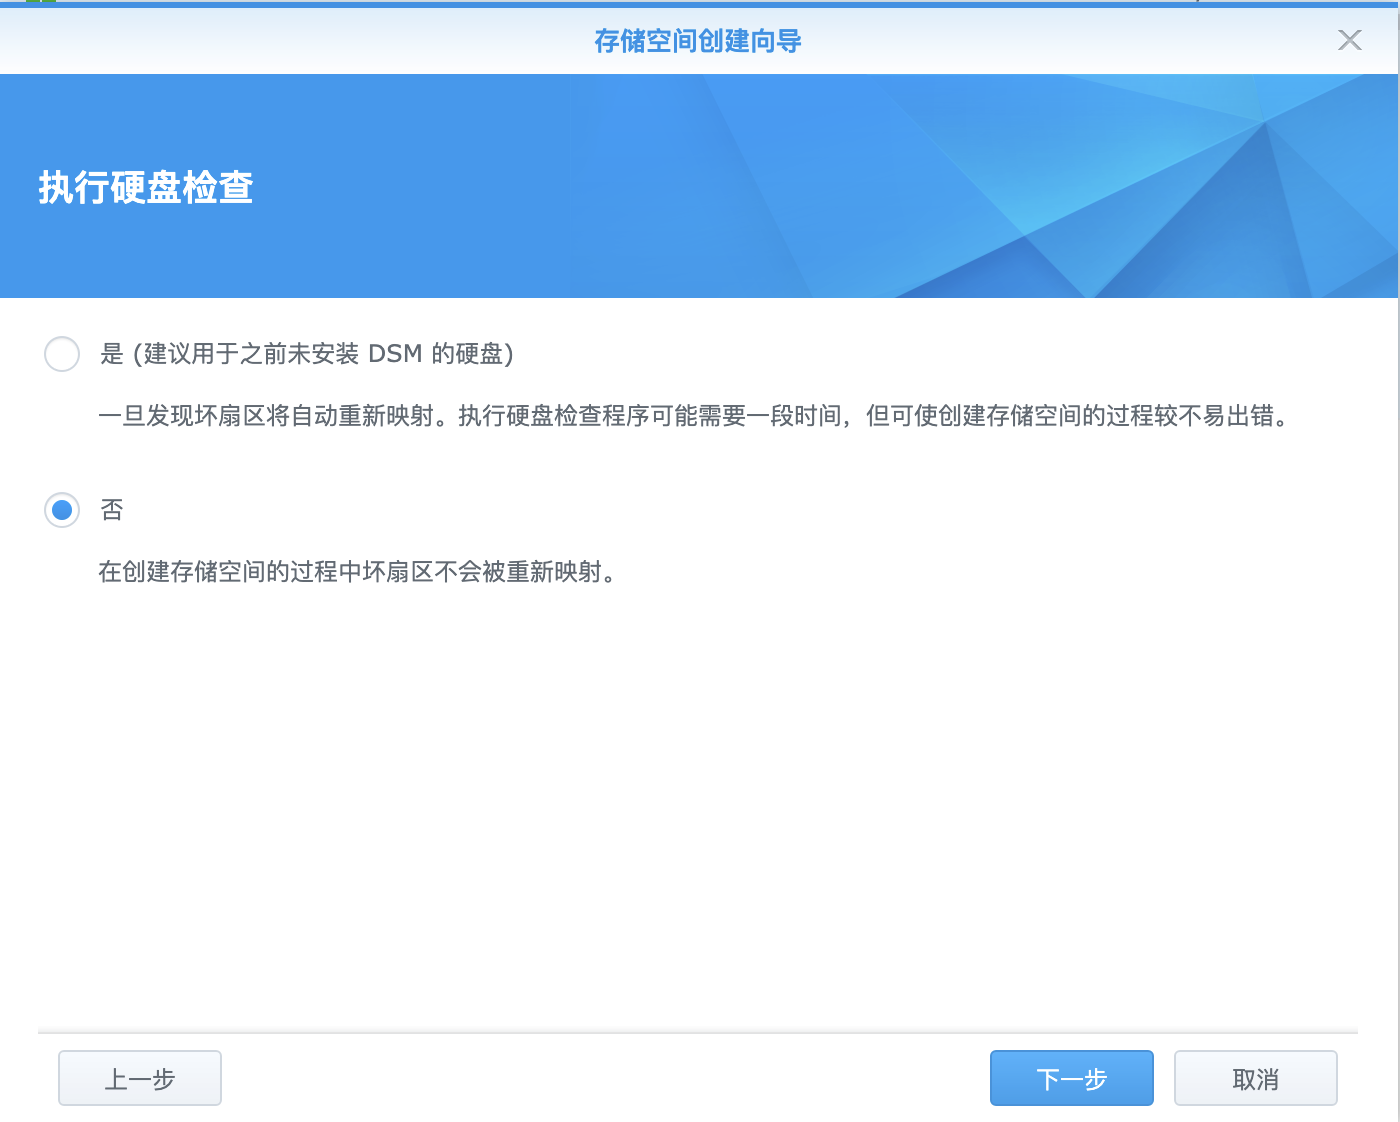Go back with the 上一步 button
This screenshot has height=1122, width=1400.
click(140, 1078)
